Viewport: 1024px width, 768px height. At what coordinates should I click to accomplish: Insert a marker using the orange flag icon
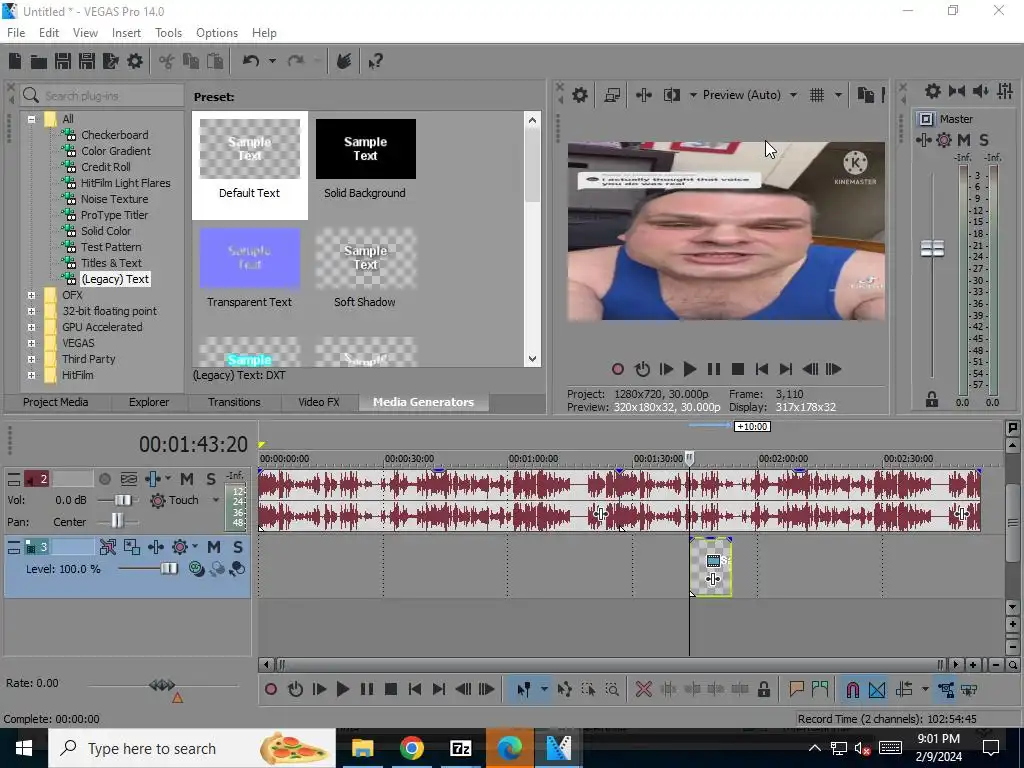click(x=796, y=689)
